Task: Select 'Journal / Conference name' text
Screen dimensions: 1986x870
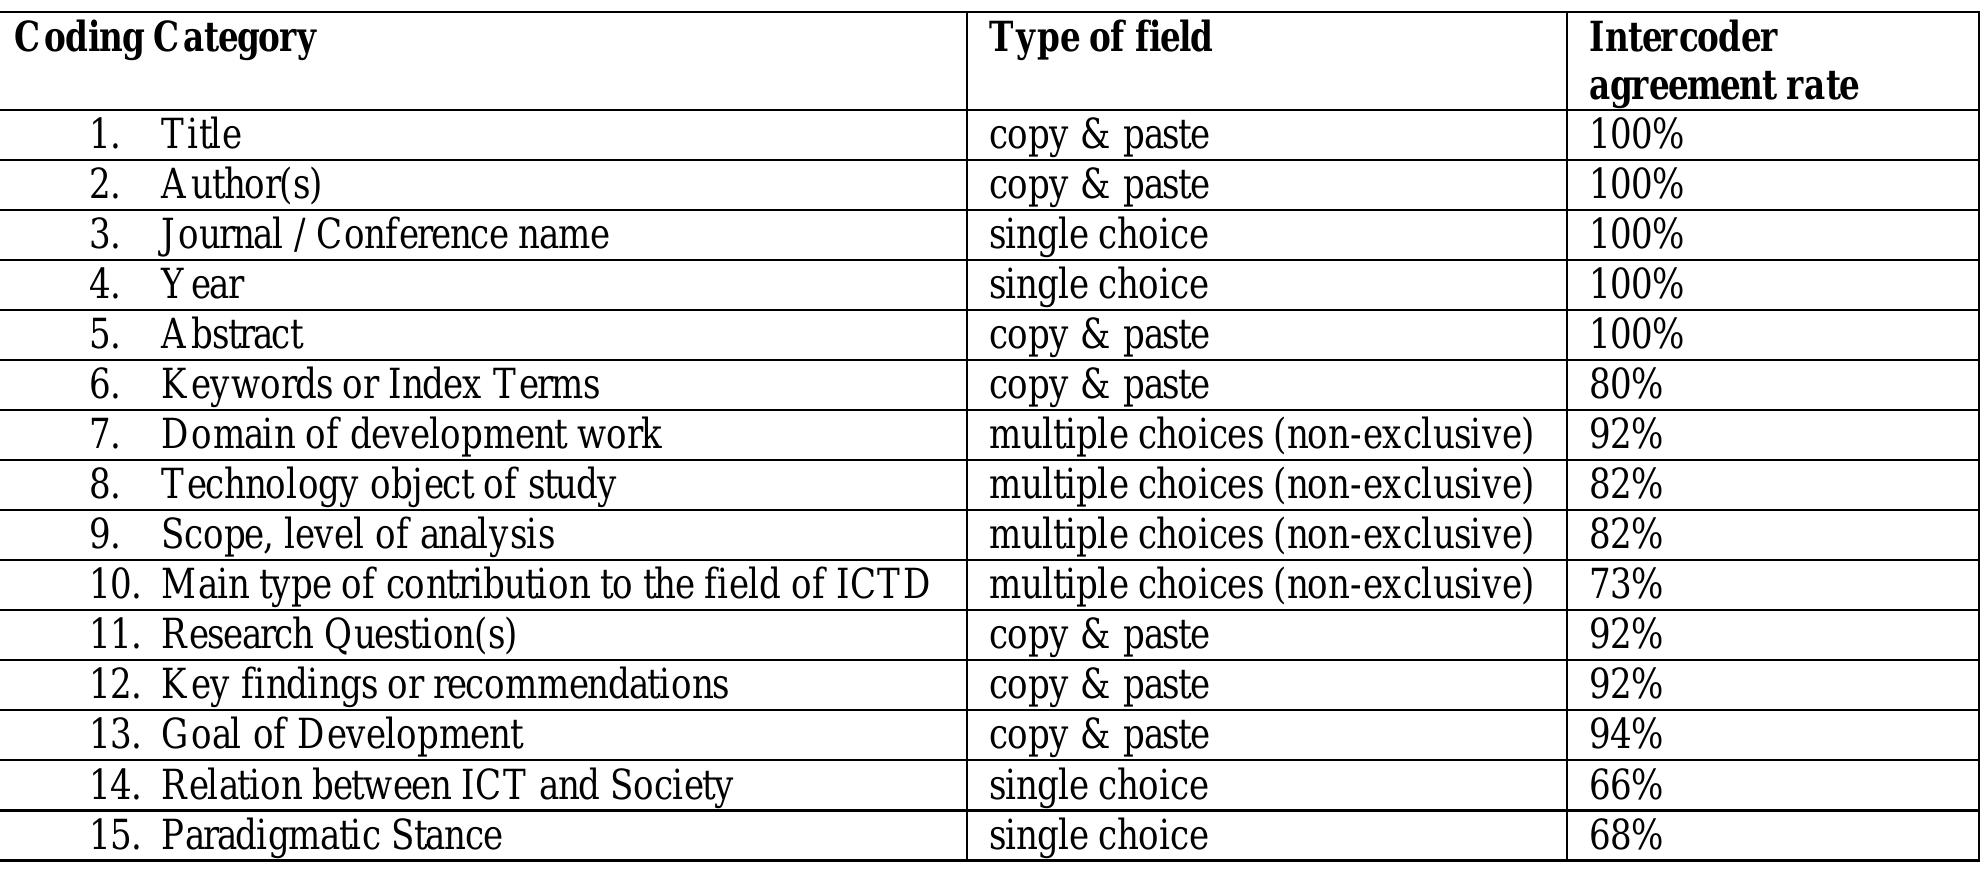Action: [384, 235]
